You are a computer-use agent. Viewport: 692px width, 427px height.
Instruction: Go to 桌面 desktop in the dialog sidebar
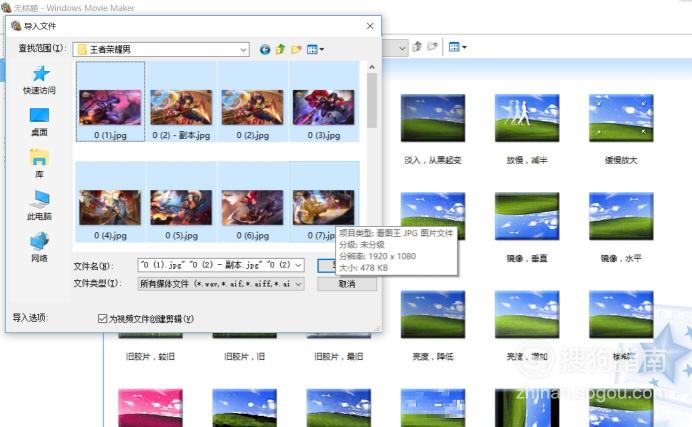[x=39, y=122]
